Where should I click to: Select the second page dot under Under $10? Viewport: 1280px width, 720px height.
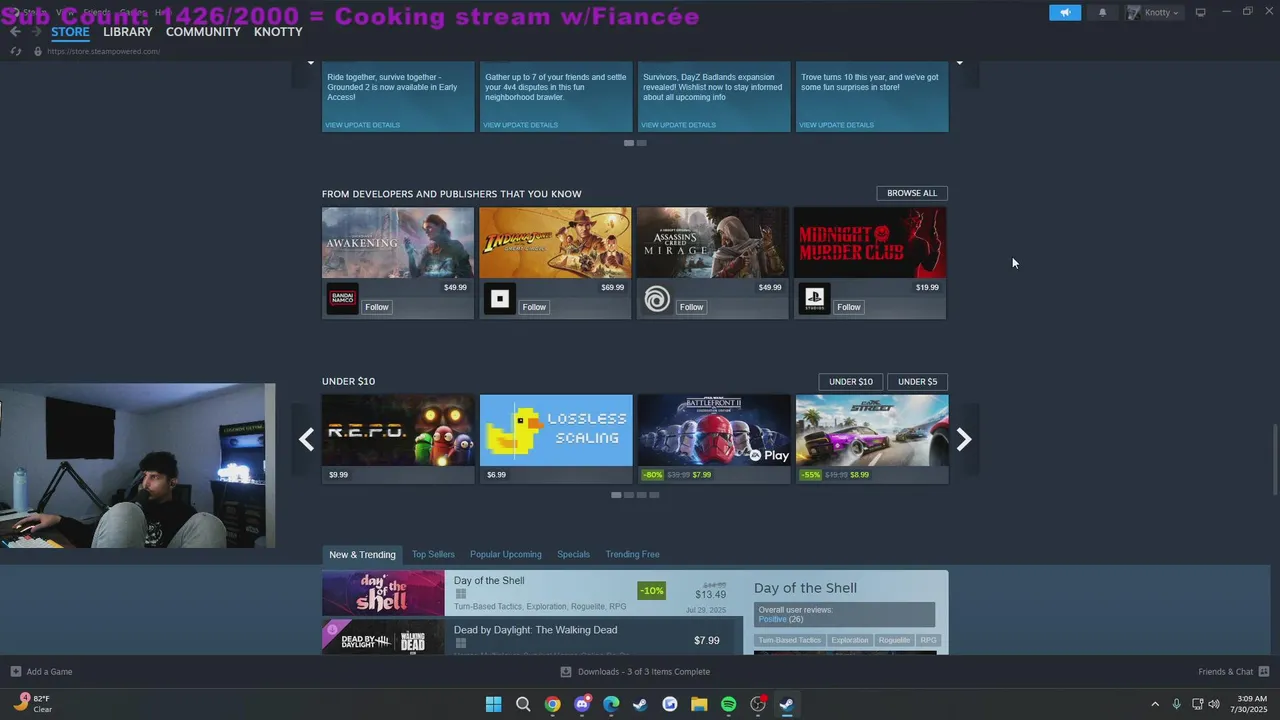tap(628, 495)
